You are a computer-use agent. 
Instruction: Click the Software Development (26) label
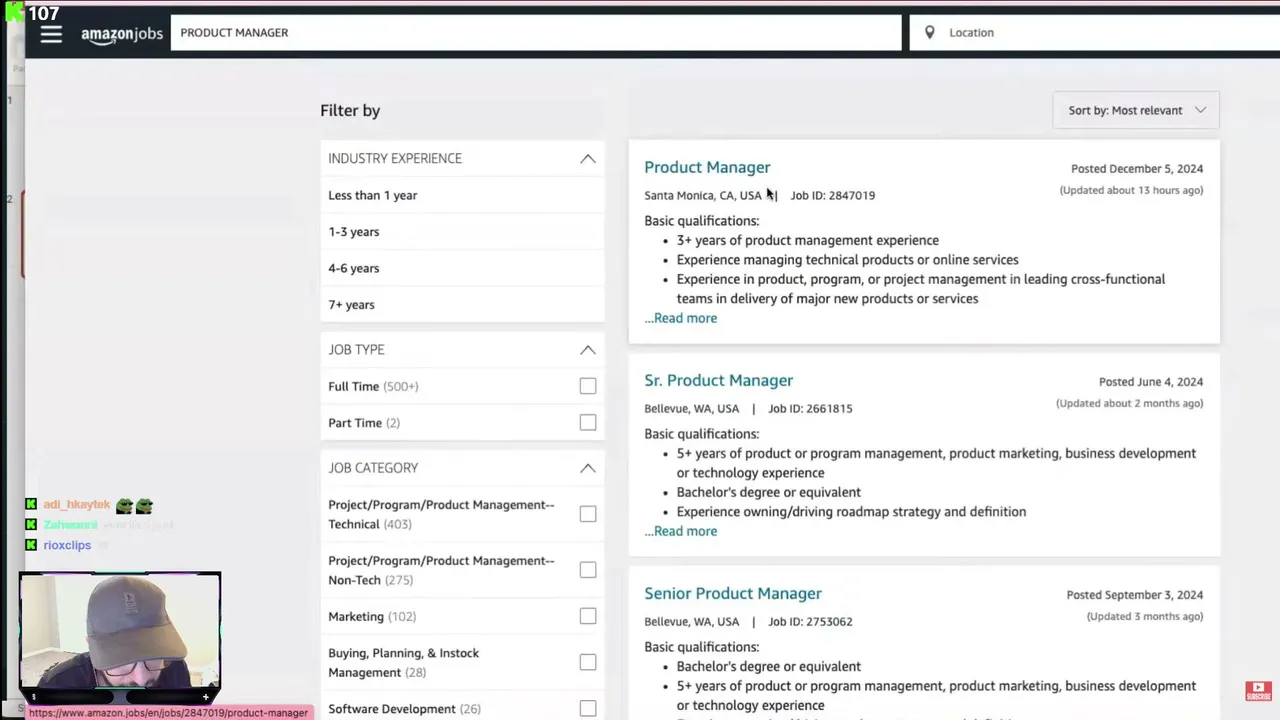404,709
